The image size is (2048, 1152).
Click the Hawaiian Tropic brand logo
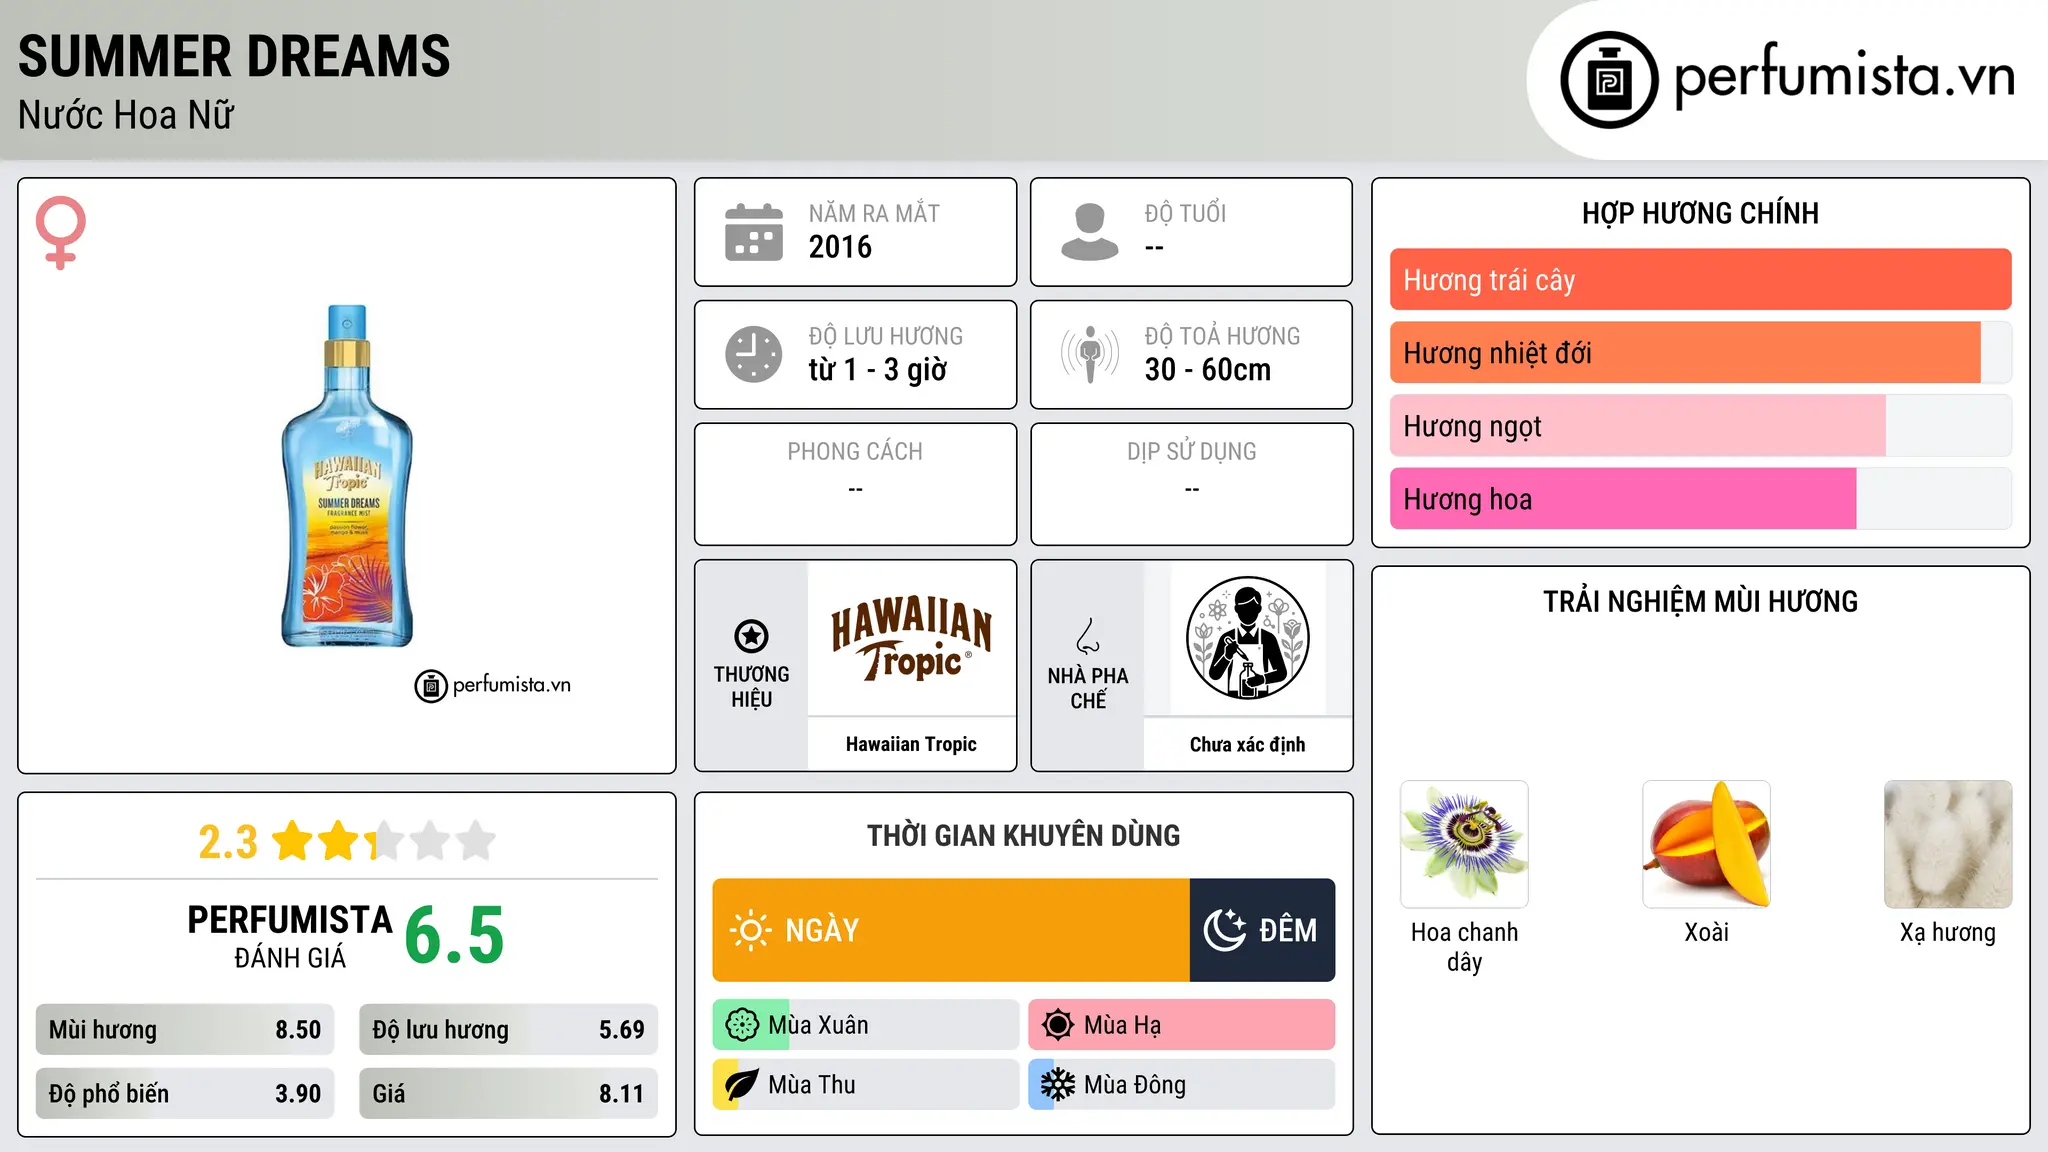tap(911, 638)
